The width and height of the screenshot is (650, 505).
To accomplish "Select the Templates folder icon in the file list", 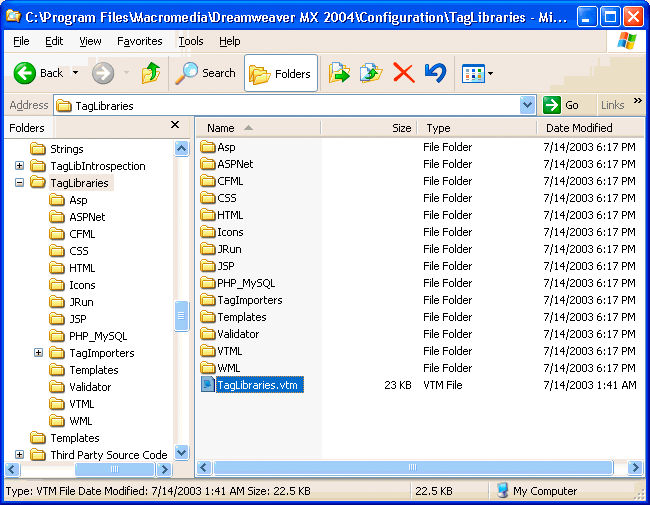I will [x=208, y=317].
